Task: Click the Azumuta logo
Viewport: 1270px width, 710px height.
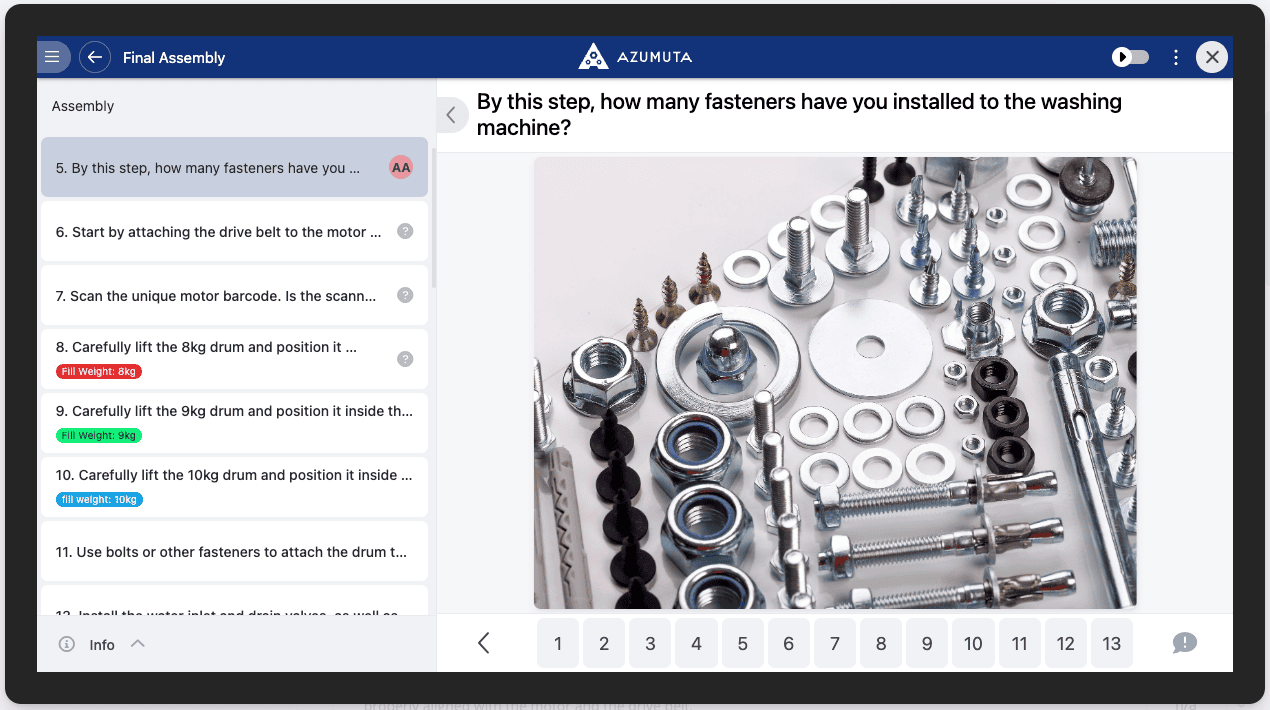Action: point(635,57)
